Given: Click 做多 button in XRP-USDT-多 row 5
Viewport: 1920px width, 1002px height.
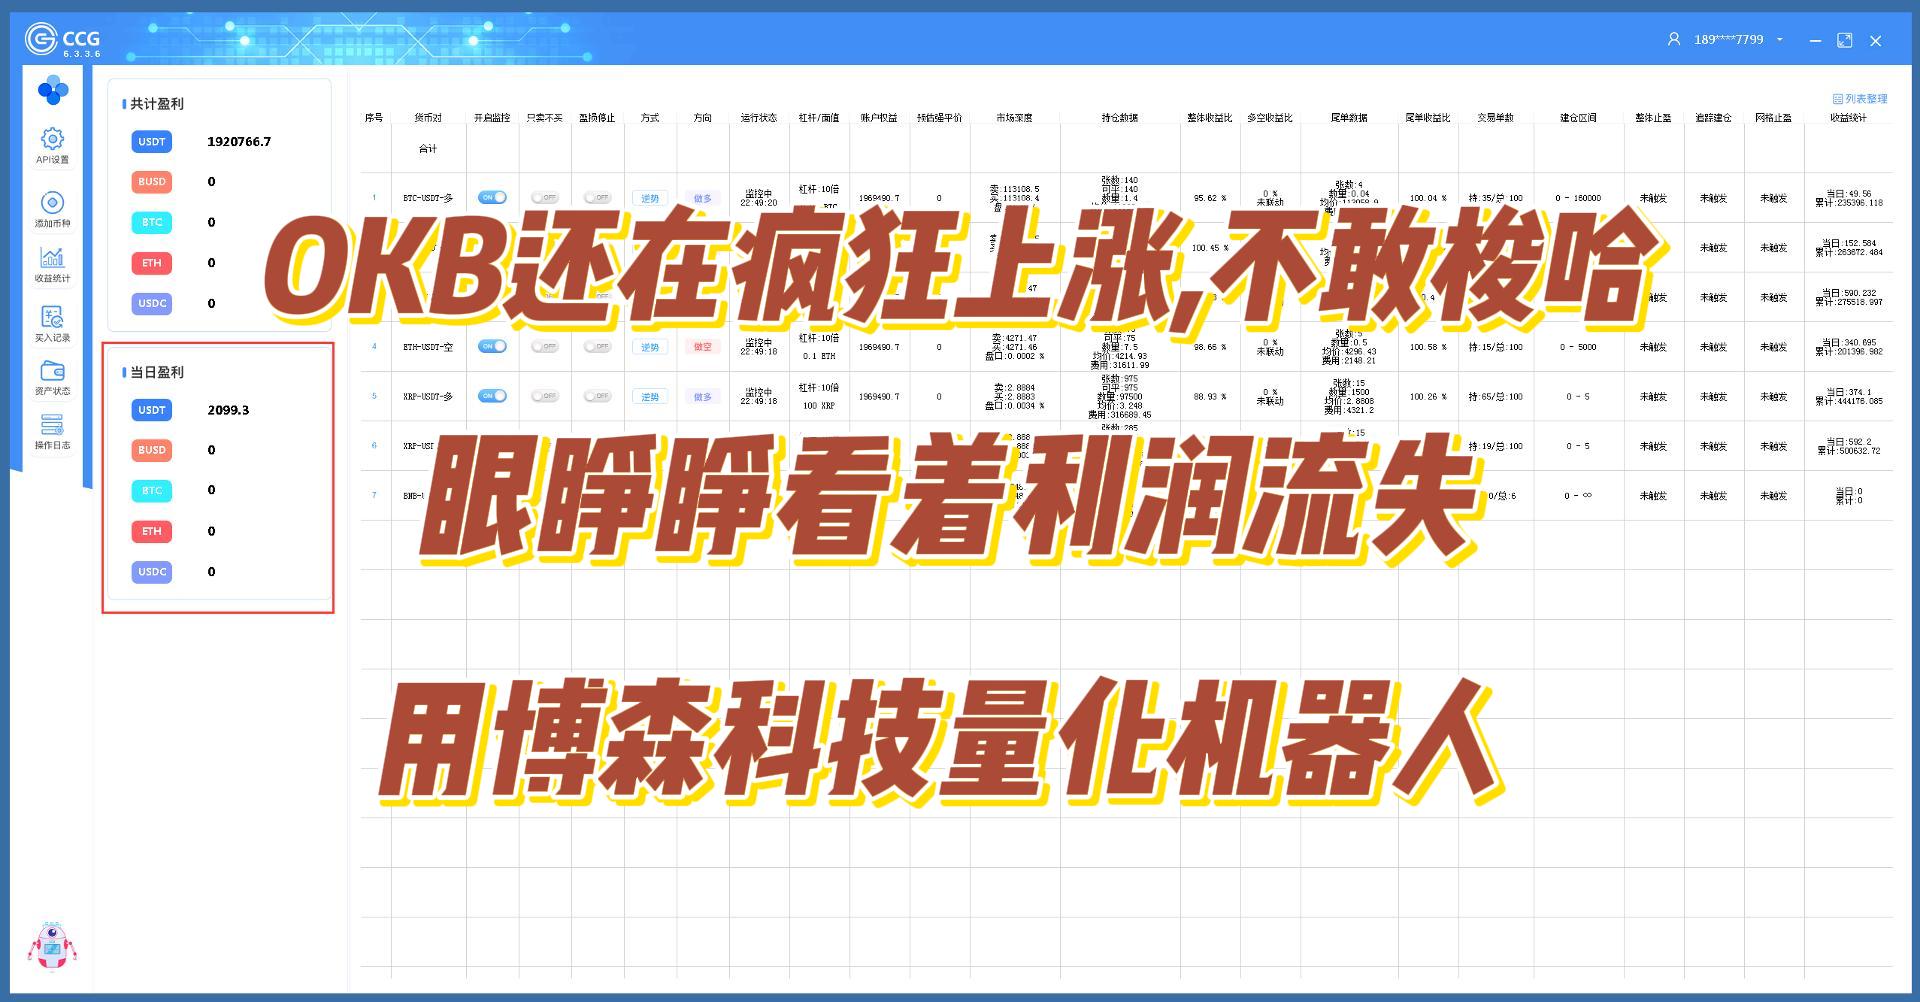Looking at the screenshot, I should 703,397.
